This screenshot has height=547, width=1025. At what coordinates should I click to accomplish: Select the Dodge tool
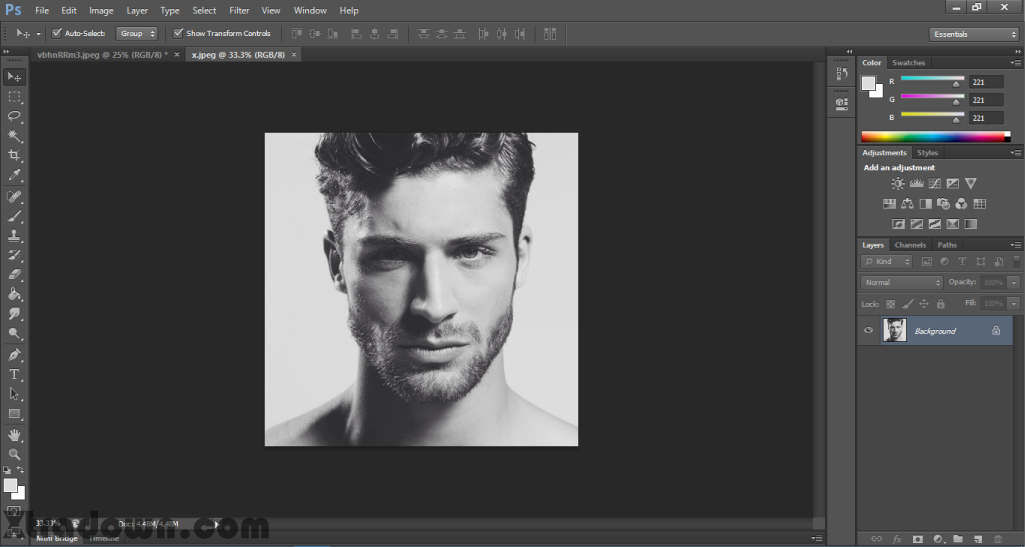click(14, 334)
